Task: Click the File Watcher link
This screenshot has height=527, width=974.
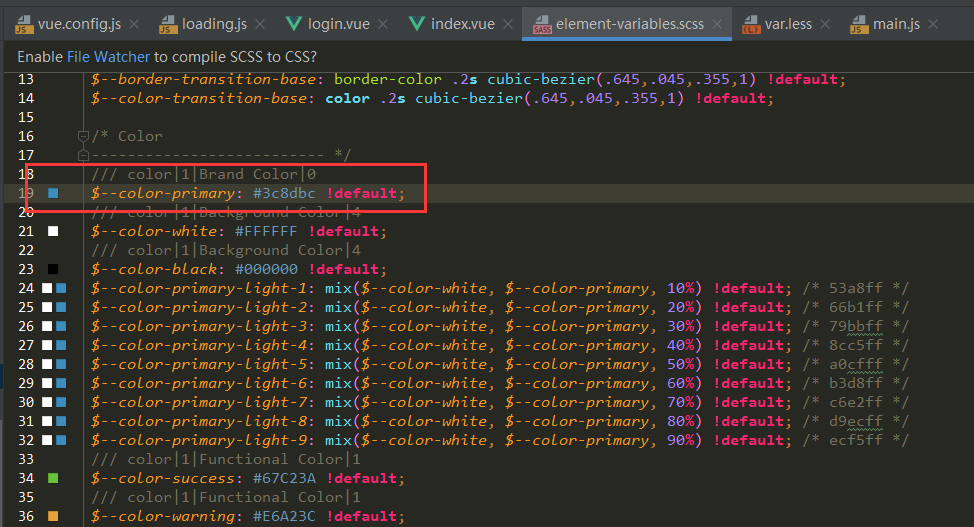Action: [x=108, y=57]
